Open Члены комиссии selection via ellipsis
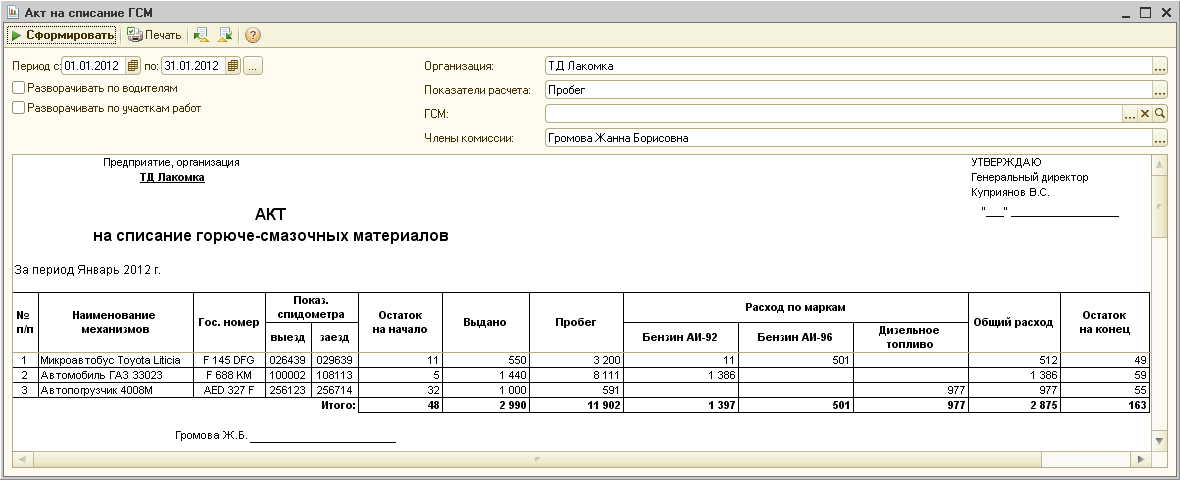The image size is (1180, 480). click(x=1159, y=138)
